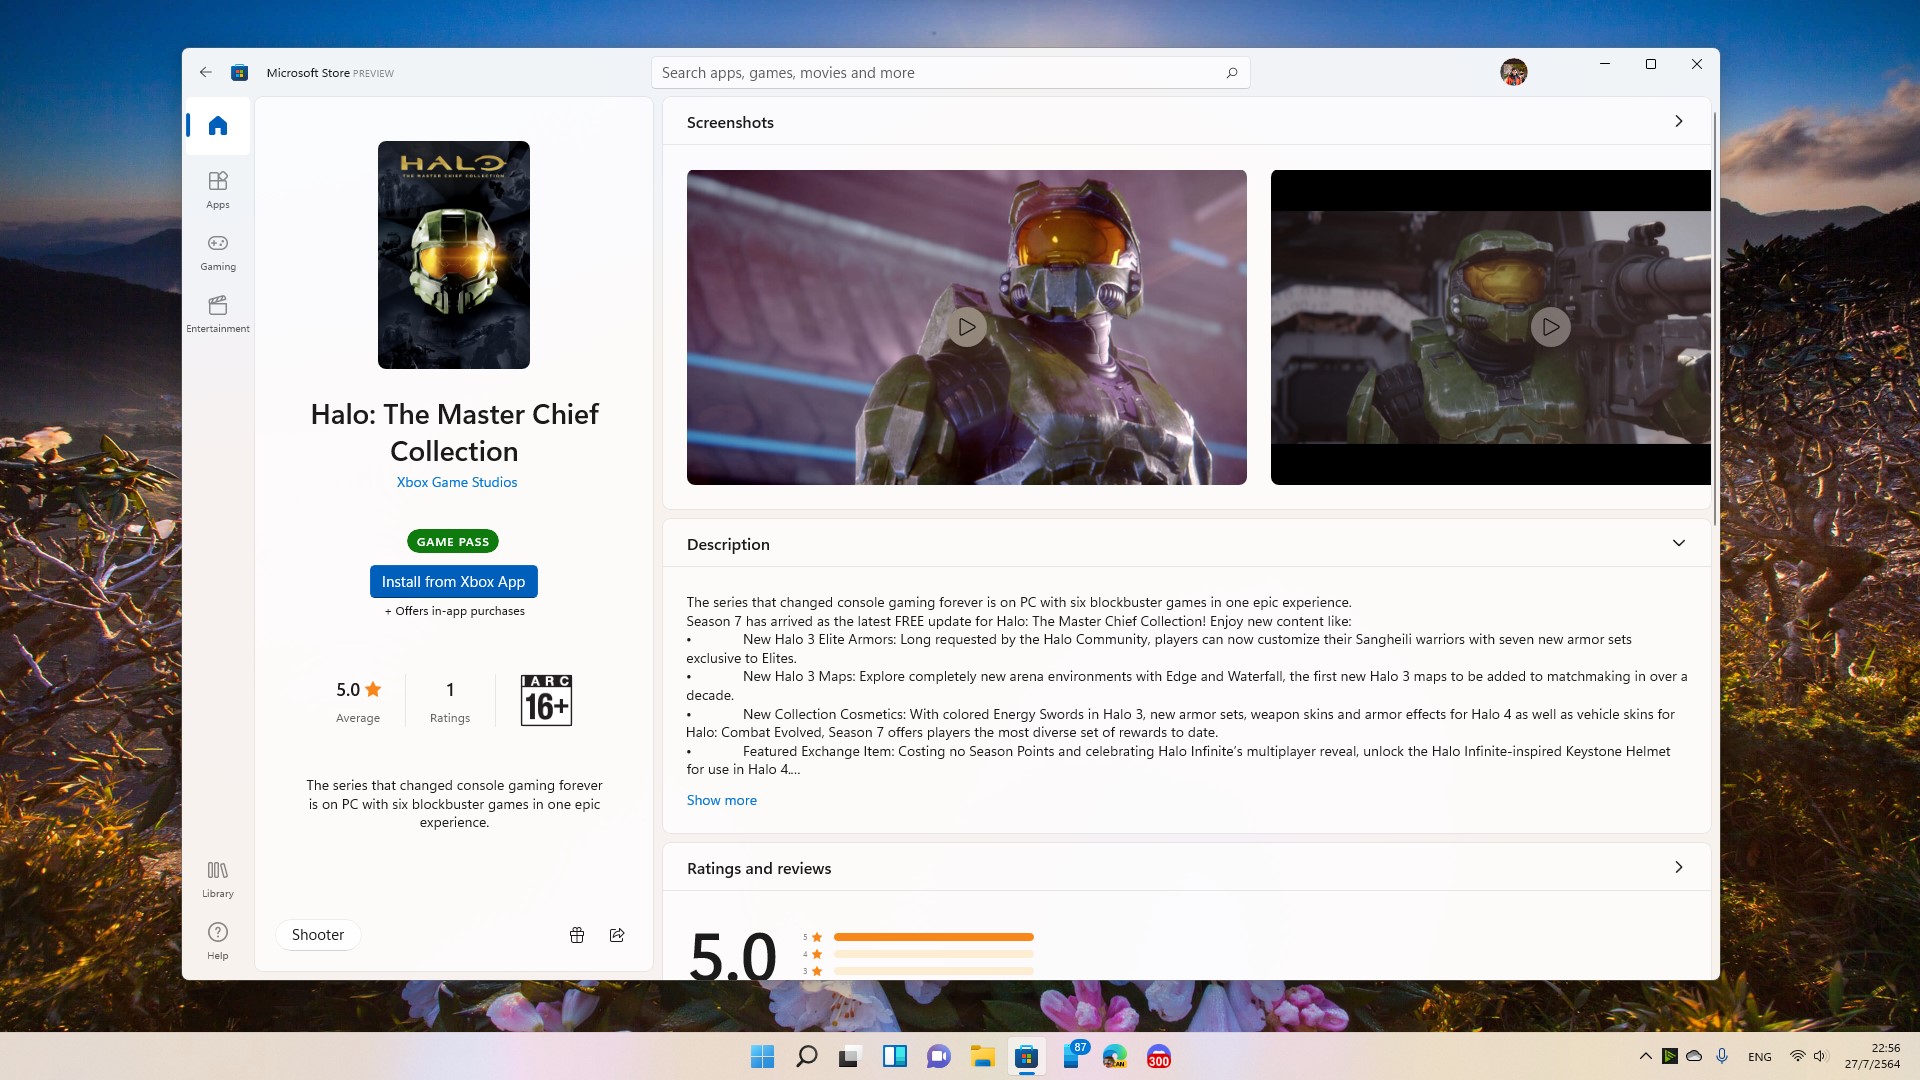
Task: Click the microphone tray icon
Action: tap(1722, 1056)
